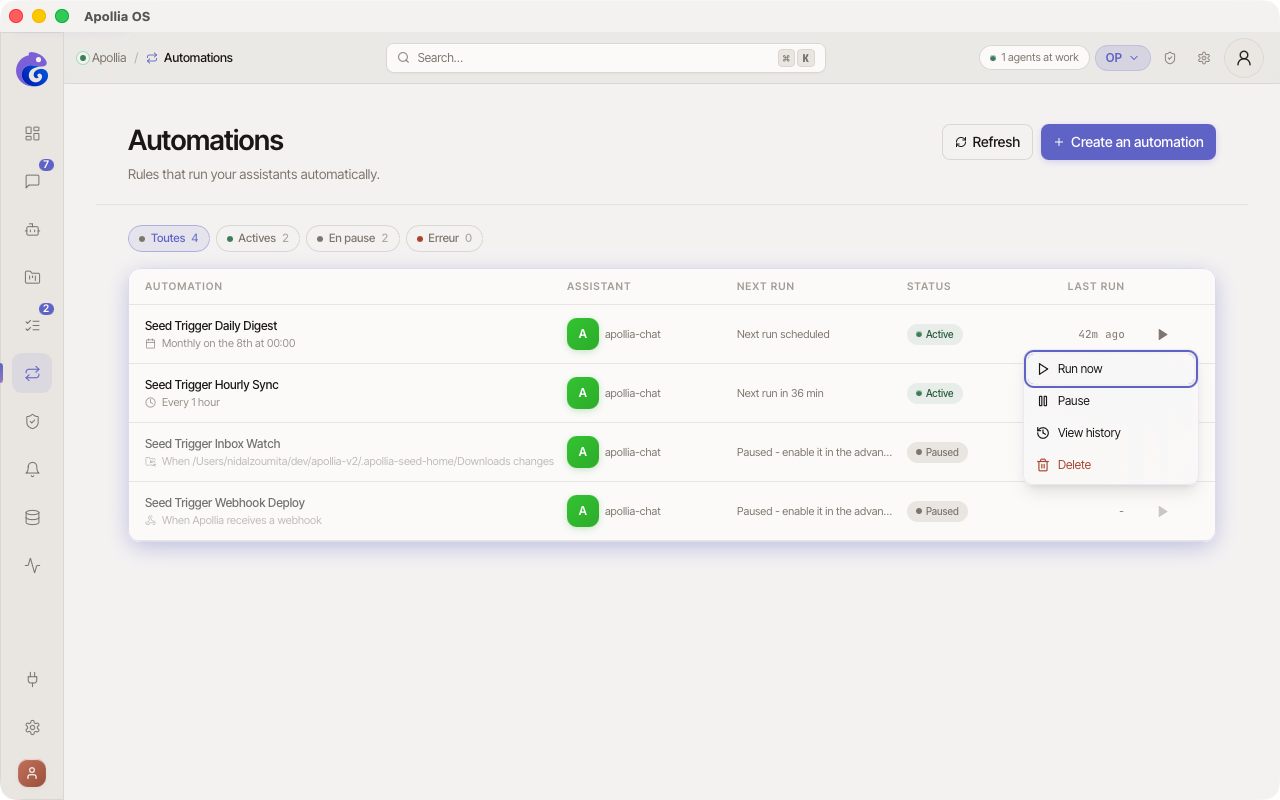1280x800 pixels.
Task: Click the Refresh button
Action: 987,142
